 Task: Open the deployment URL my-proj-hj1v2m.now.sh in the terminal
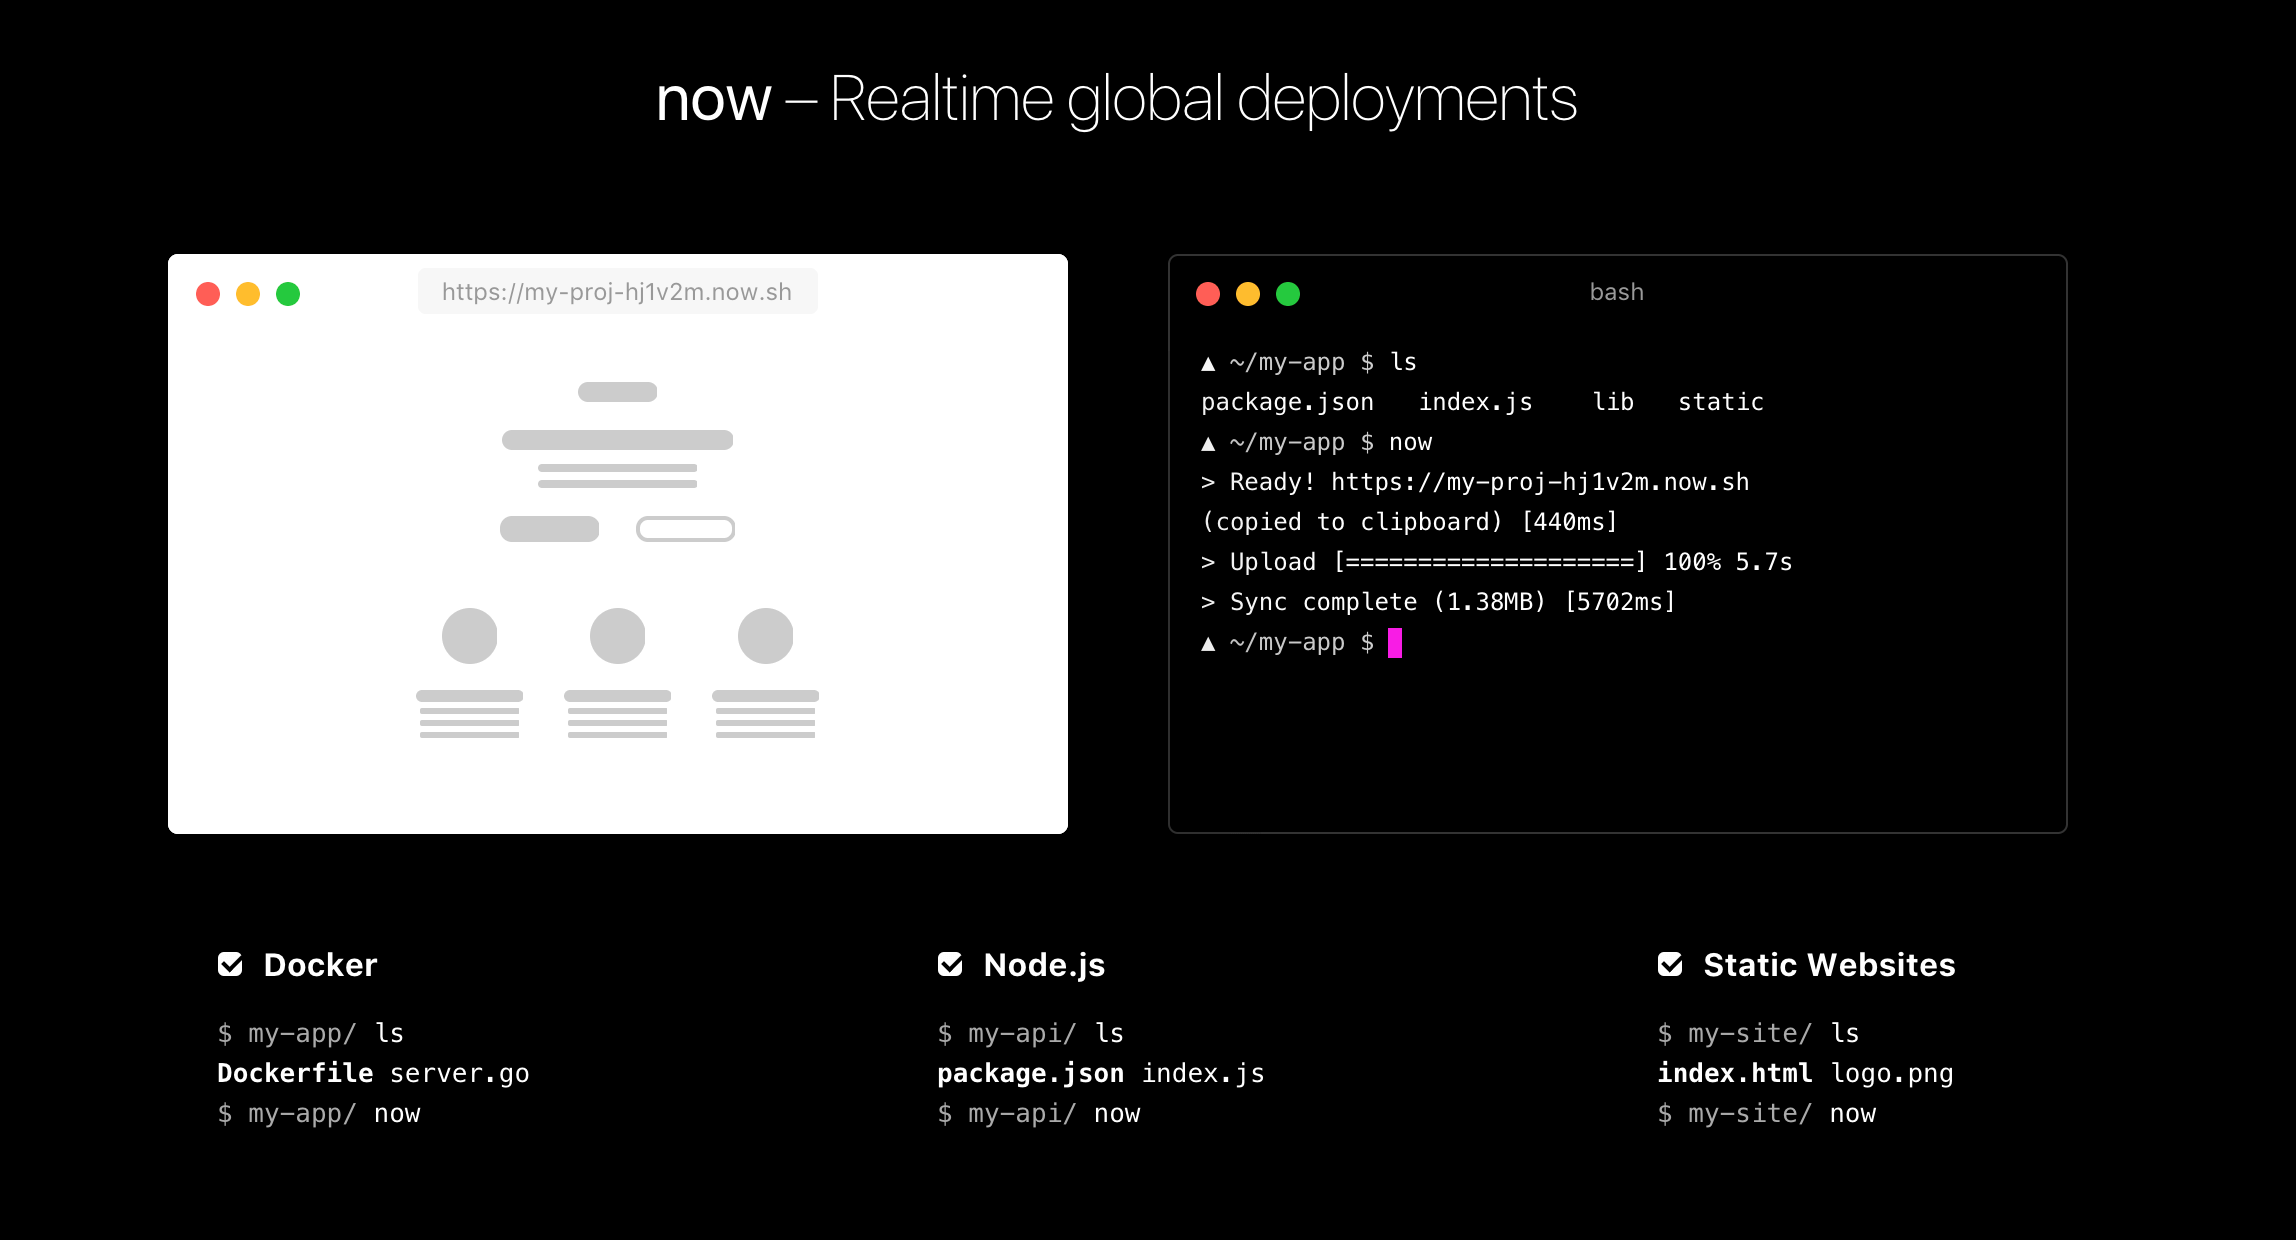tap(1540, 481)
